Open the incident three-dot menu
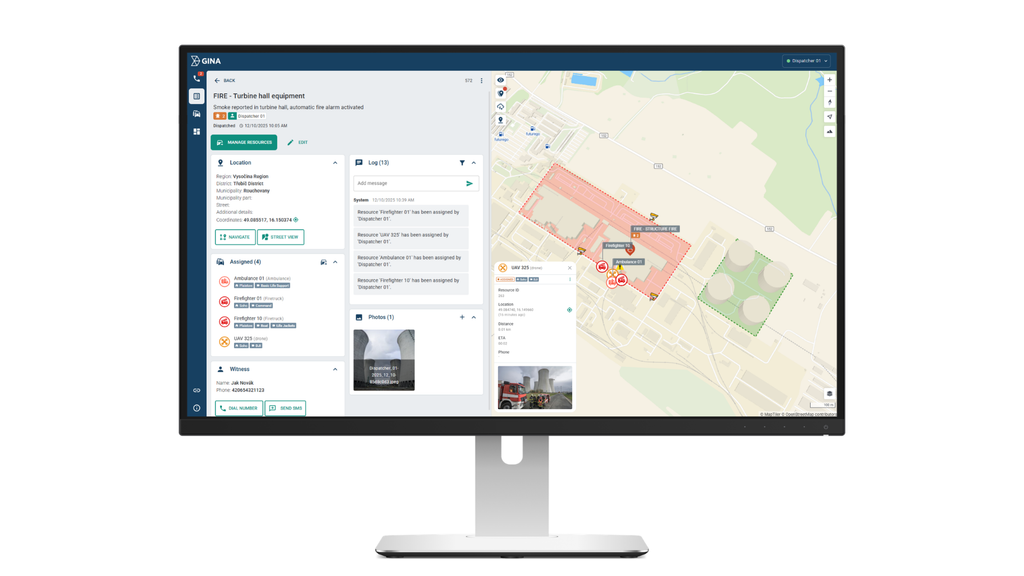This screenshot has width=1024, height=576. [x=482, y=80]
